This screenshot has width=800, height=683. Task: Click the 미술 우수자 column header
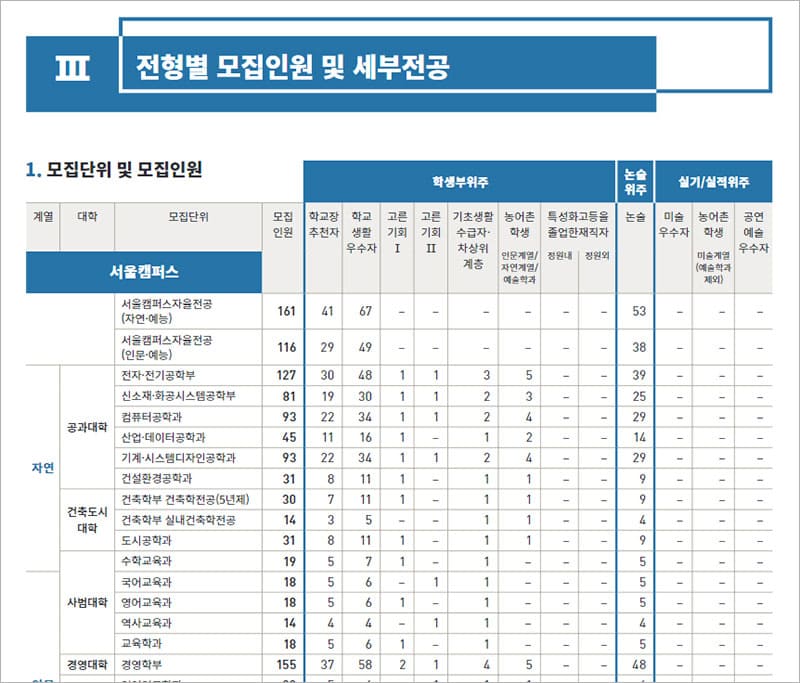675,224
